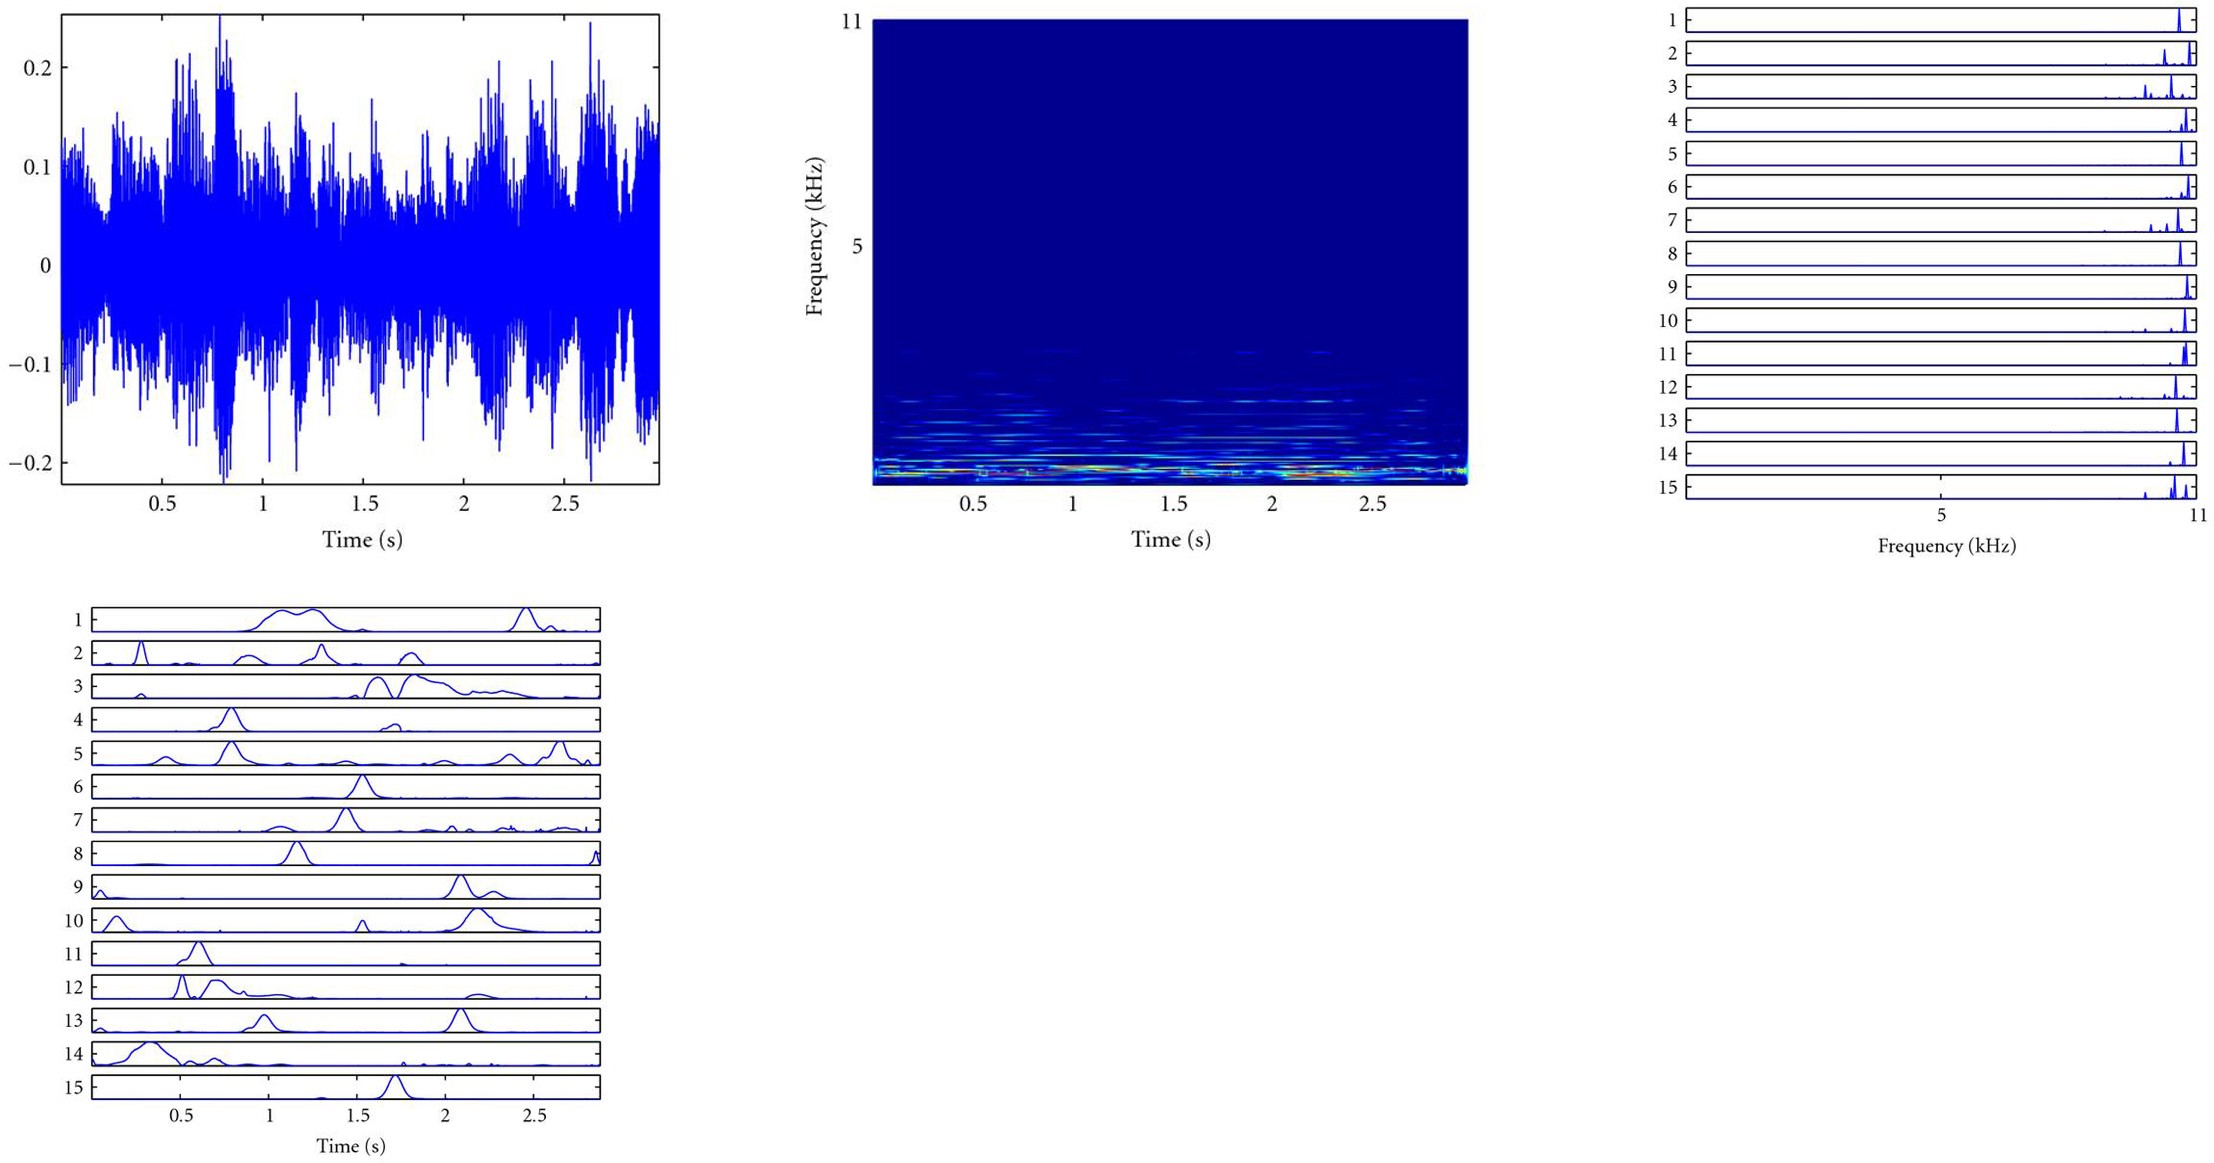This screenshot has width=2214, height=1163.
Task: Select frequency basis row 14 plot
Action: 1941,453
